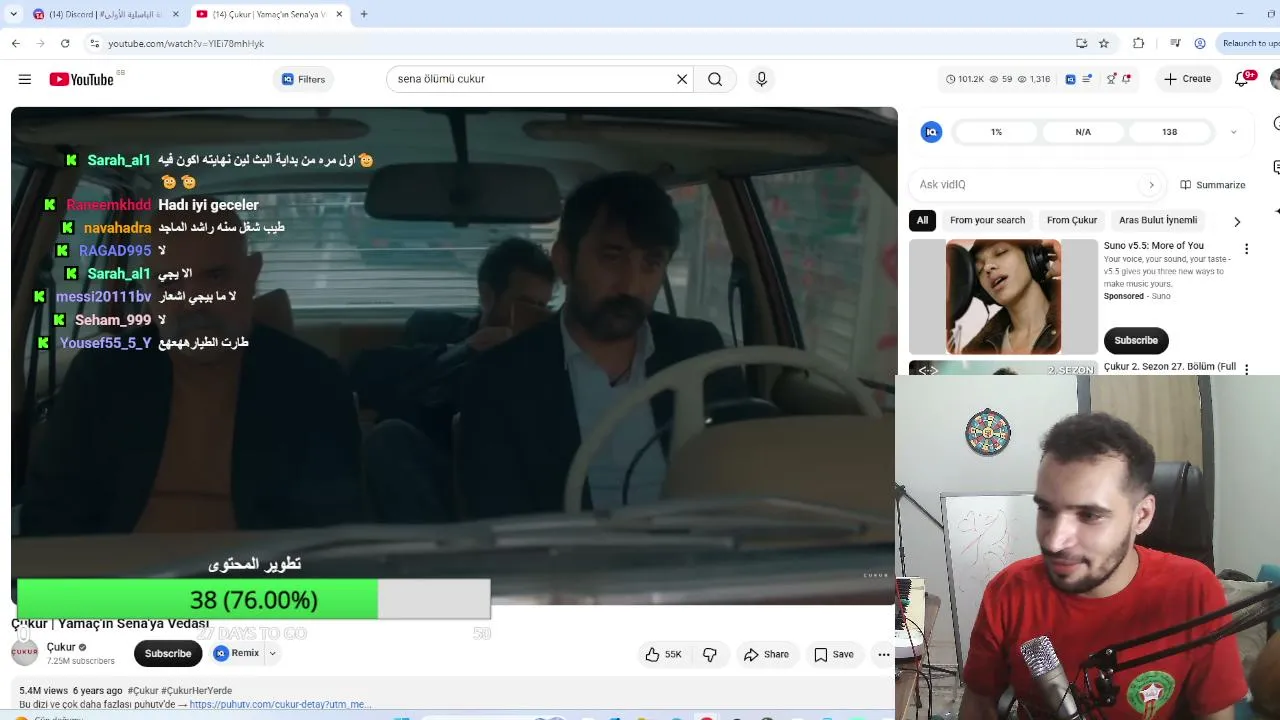View site information icon in address bar
This screenshot has height=720, width=1280.
[94, 44]
